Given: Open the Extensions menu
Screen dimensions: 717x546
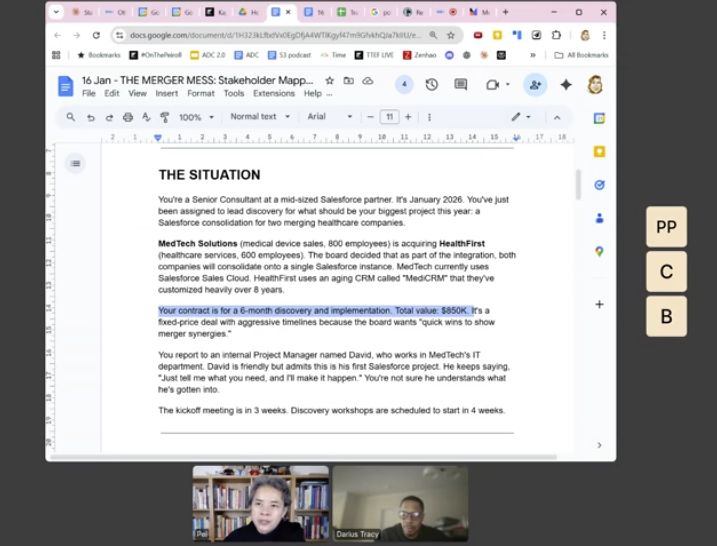Looking at the screenshot, I should point(273,93).
